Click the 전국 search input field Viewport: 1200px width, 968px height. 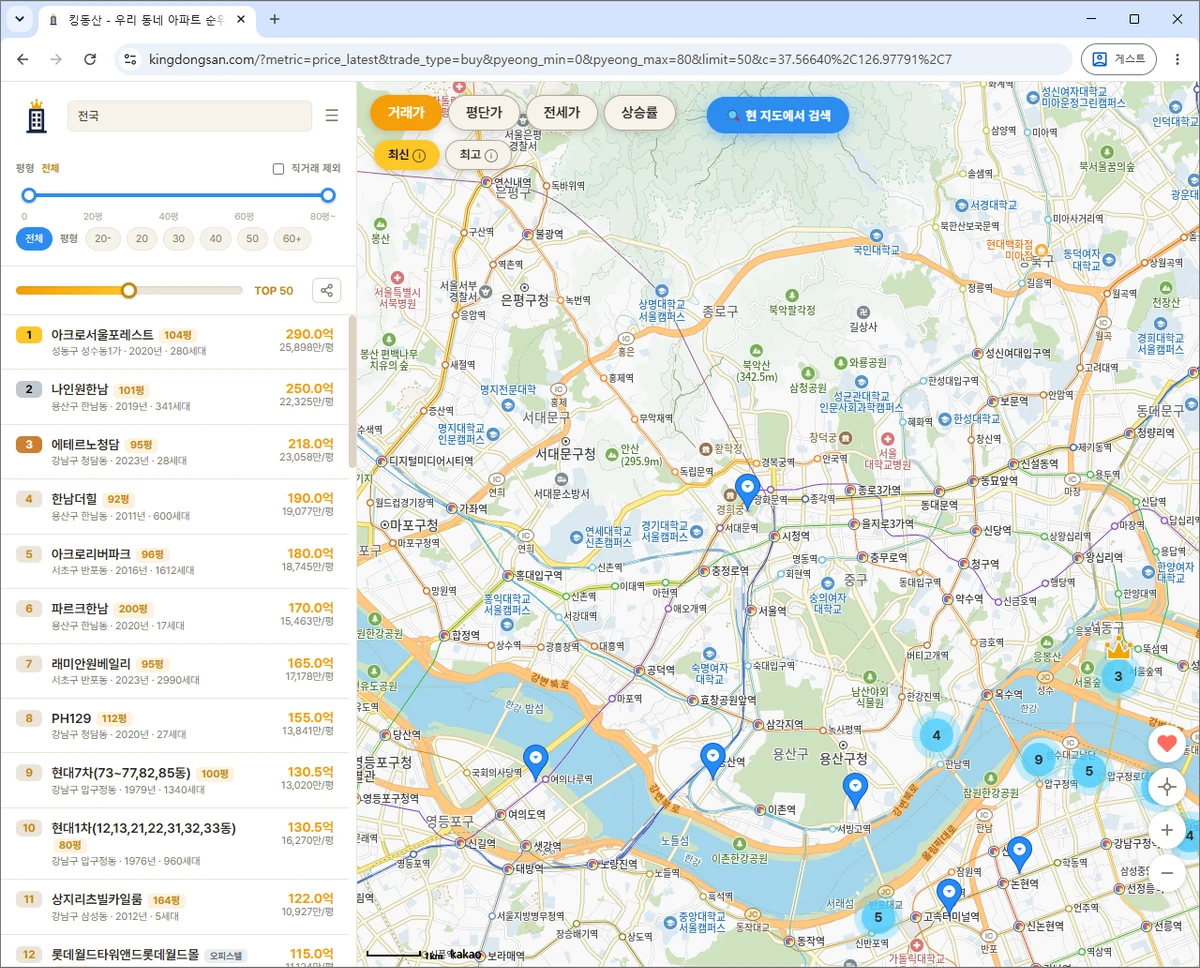(x=190, y=116)
